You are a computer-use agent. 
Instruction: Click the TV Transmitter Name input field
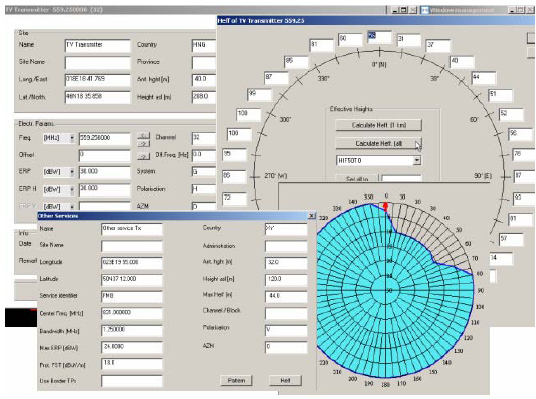click(x=97, y=45)
